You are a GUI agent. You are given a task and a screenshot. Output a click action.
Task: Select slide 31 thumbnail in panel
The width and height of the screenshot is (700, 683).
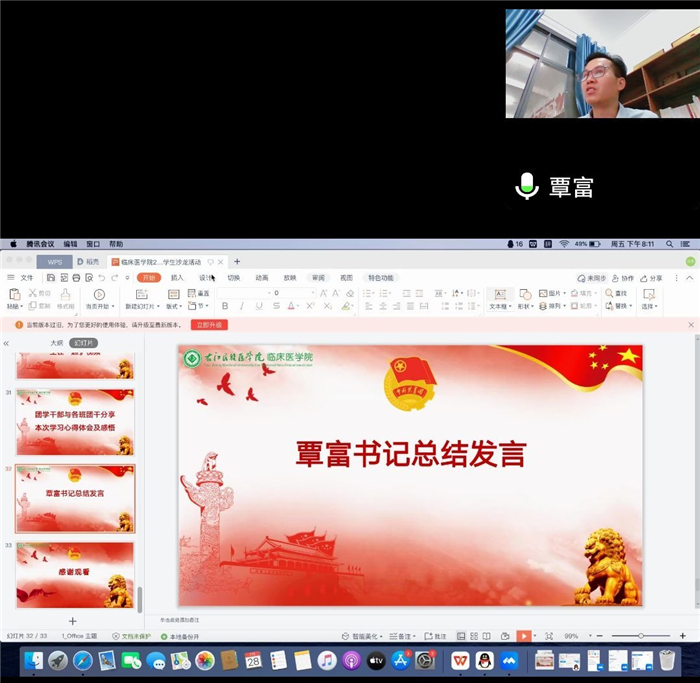pyautogui.click(x=75, y=422)
